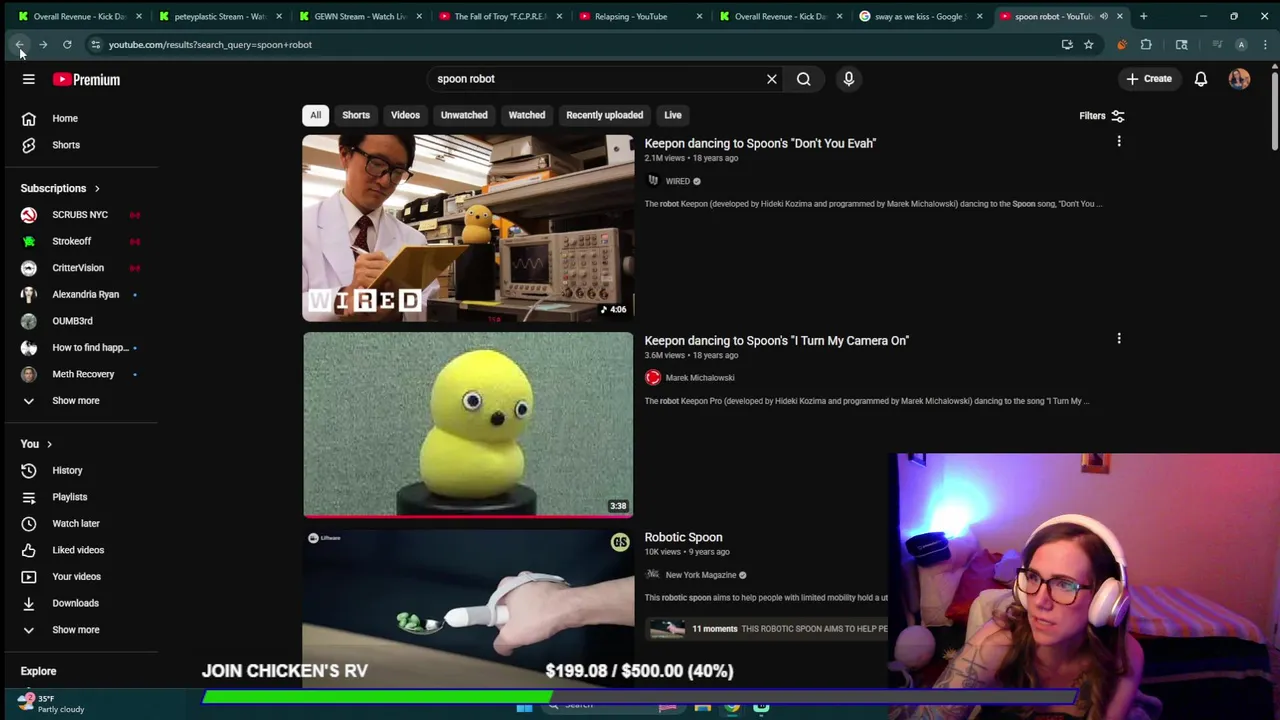The image size is (1280, 720).
Task: Open title Keepon dancing to "I Turn My Camera On"
Action: [776, 340]
